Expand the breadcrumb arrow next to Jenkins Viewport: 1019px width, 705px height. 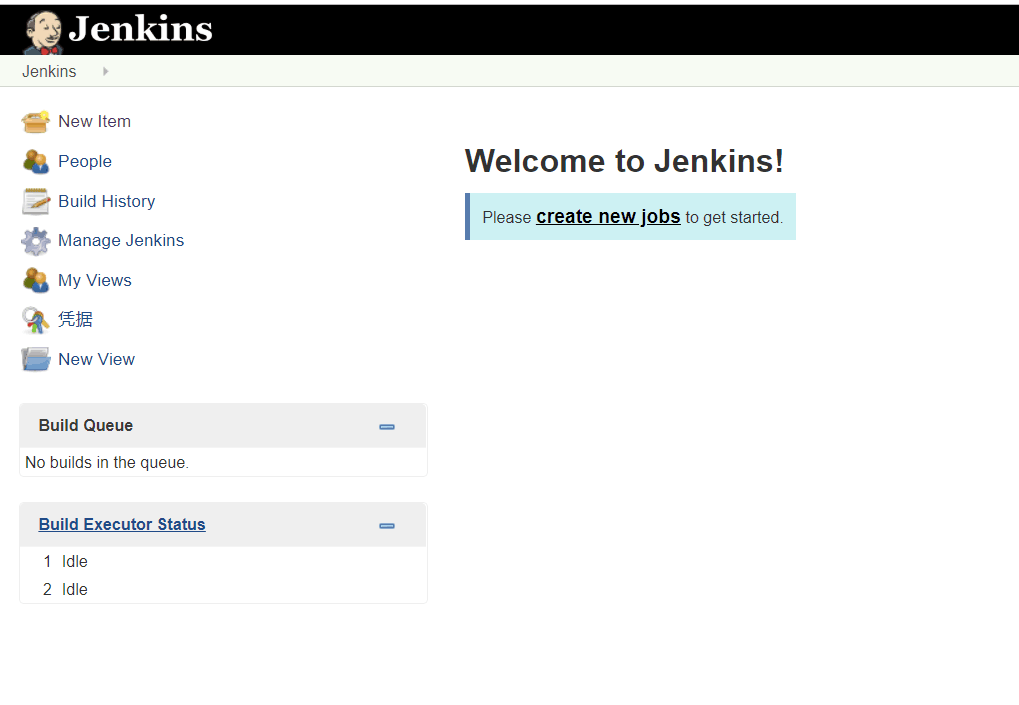point(105,71)
